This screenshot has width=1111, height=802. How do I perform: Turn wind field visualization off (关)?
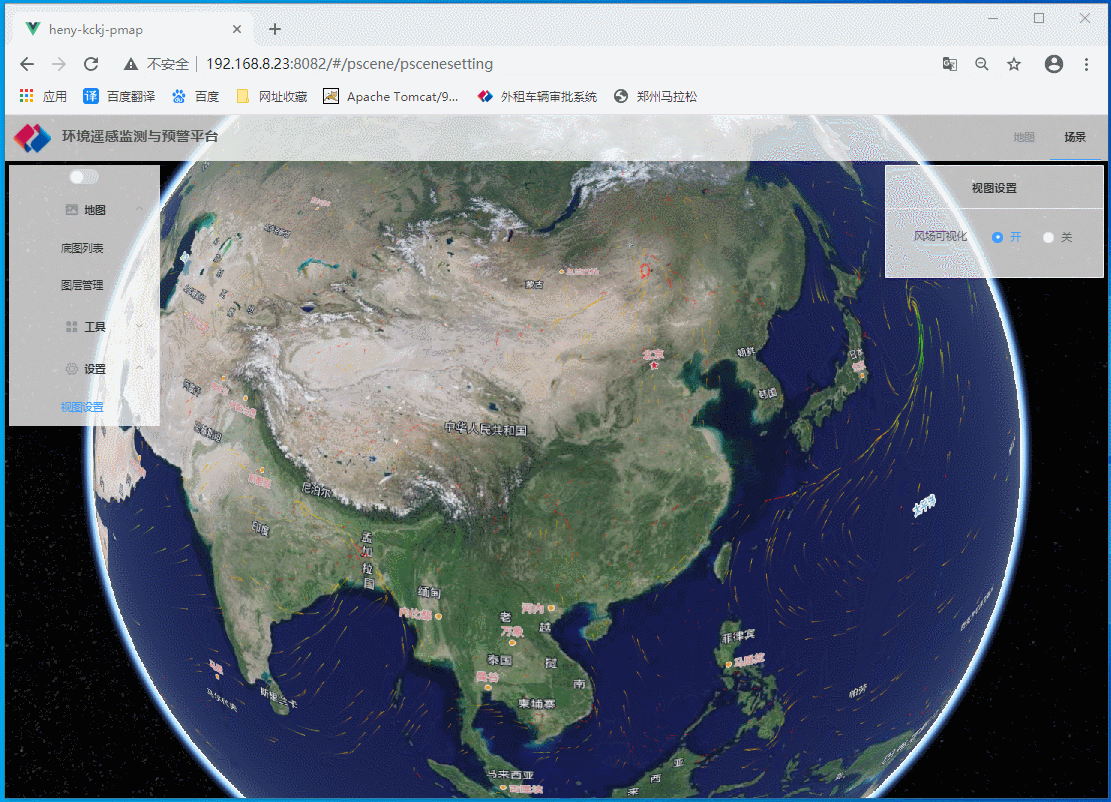pos(1049,237)
